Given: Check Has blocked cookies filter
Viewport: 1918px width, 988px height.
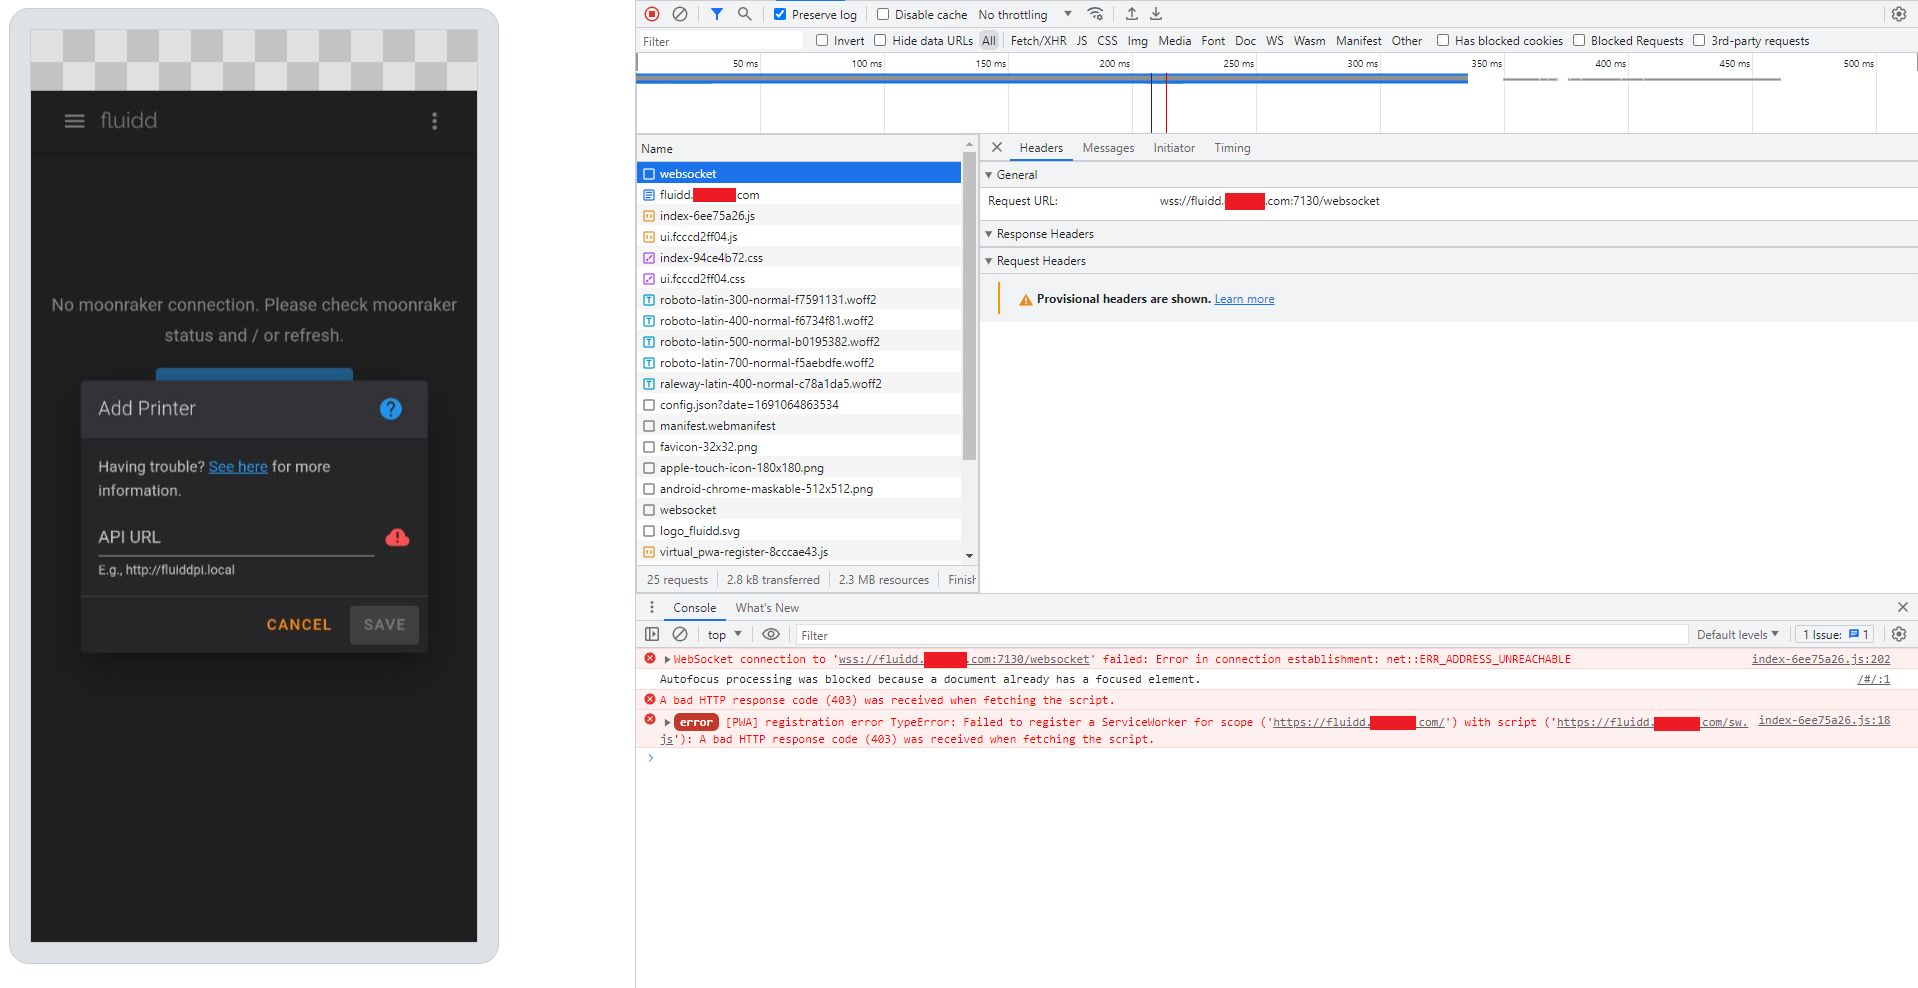Looking at the screenshot, I should (1444, 41).
